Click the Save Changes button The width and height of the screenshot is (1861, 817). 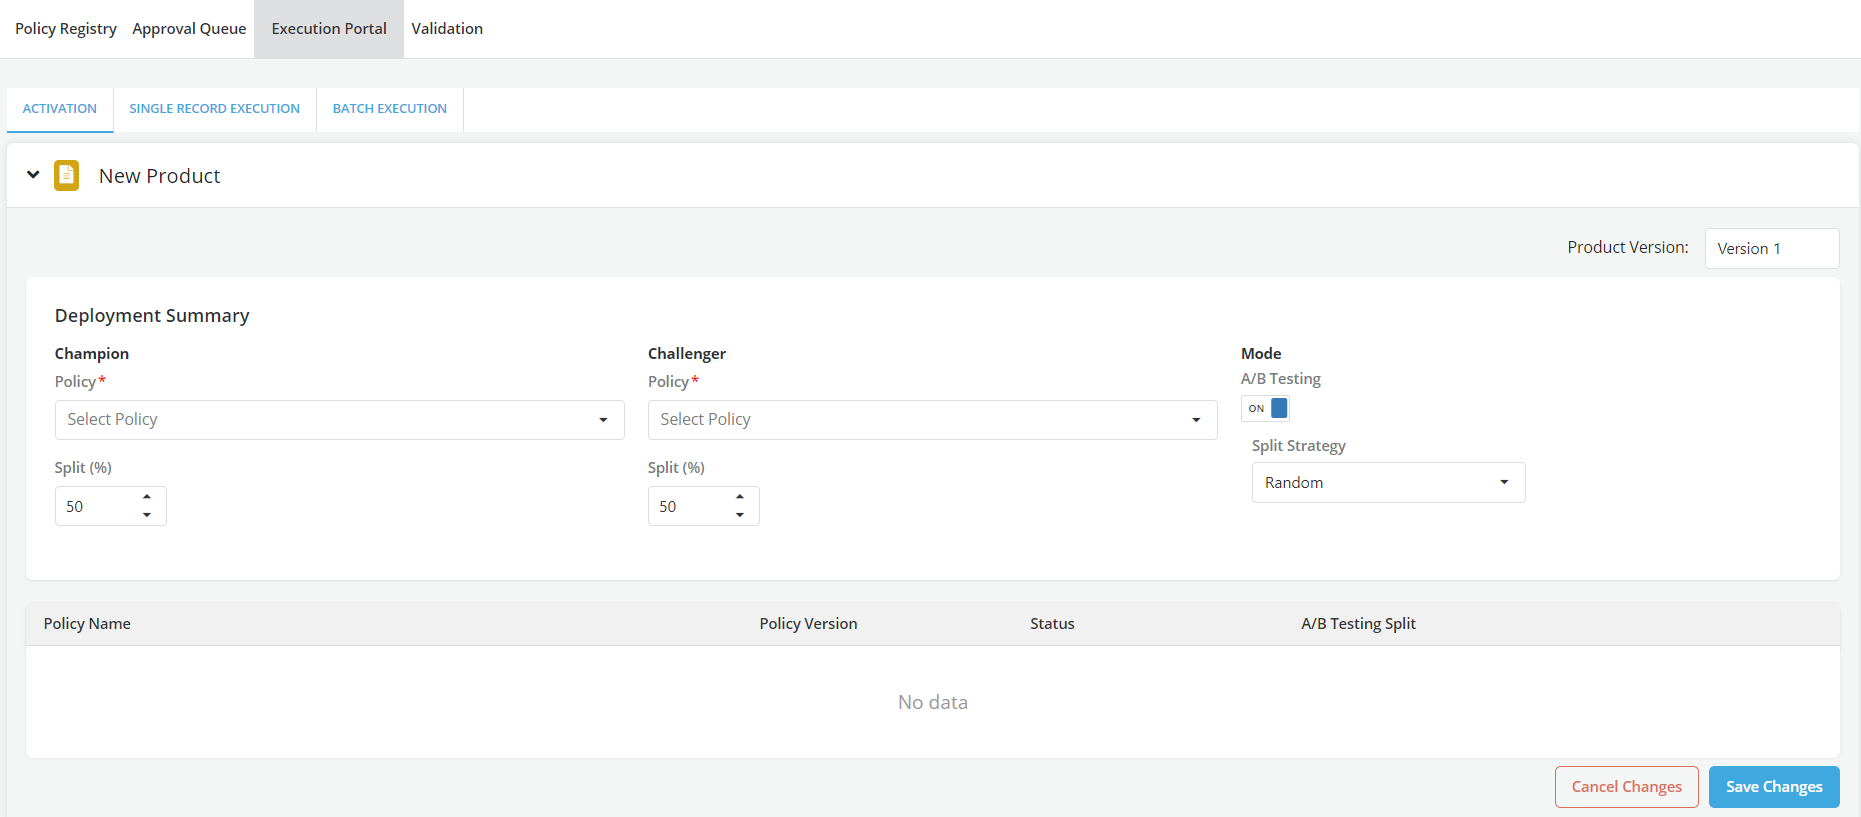point(1773,787)
